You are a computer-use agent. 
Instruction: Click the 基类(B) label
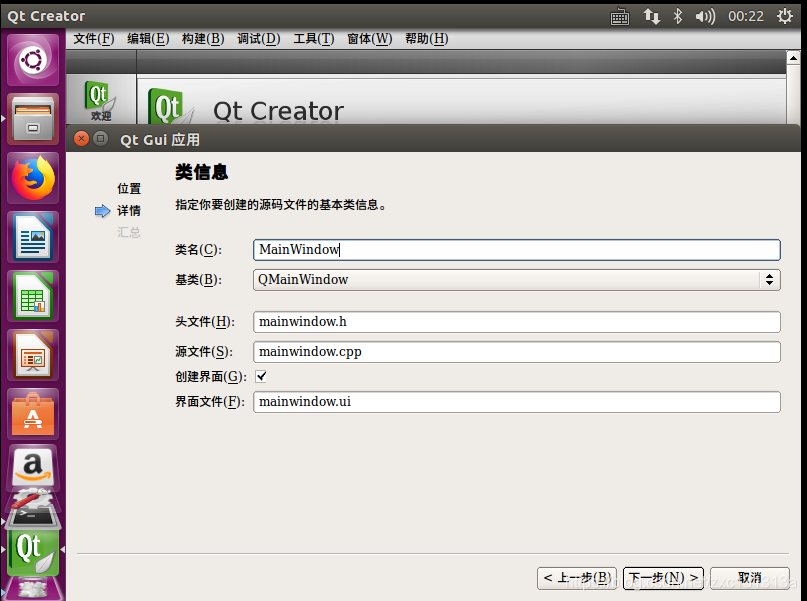199,280
